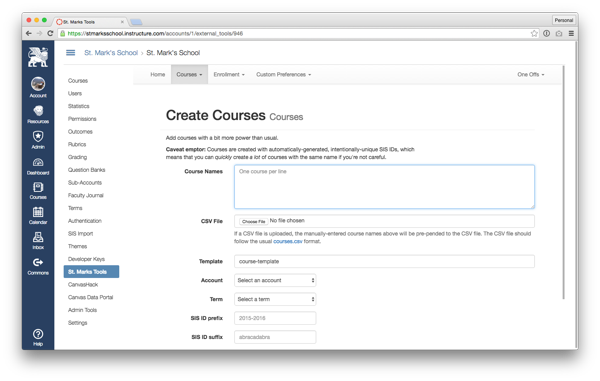This screenshot has height=381, width=600.
Task: Open the Account icon in sidebar
Action: [38, 84]
